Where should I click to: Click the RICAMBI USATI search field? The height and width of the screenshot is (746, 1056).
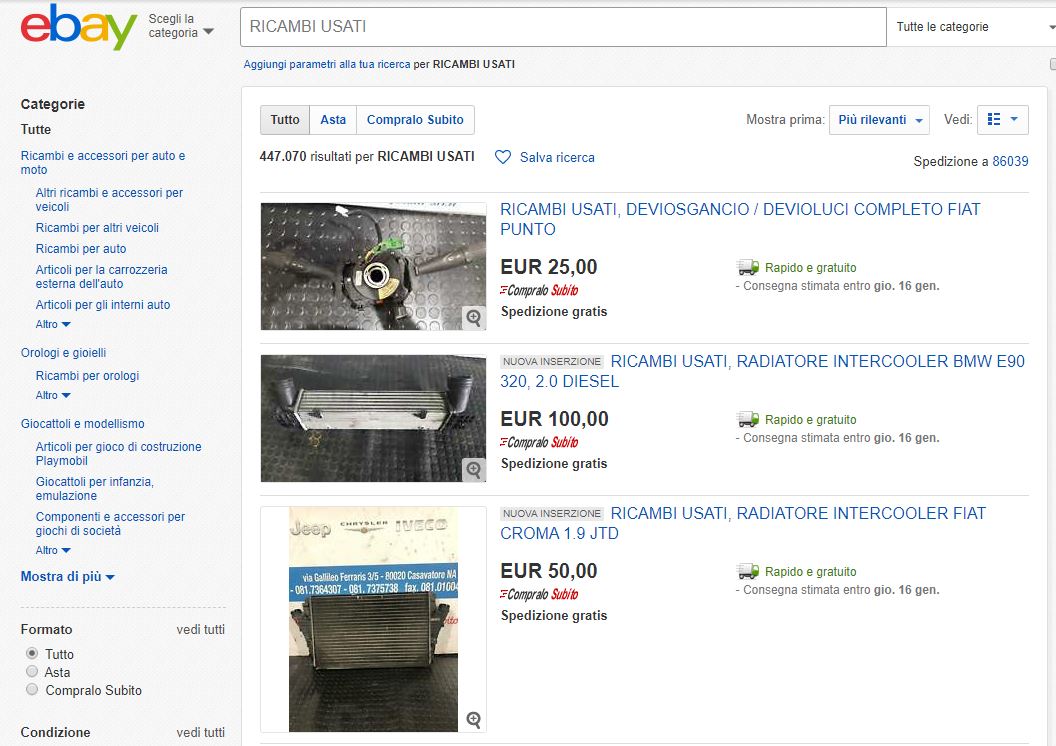563,27
